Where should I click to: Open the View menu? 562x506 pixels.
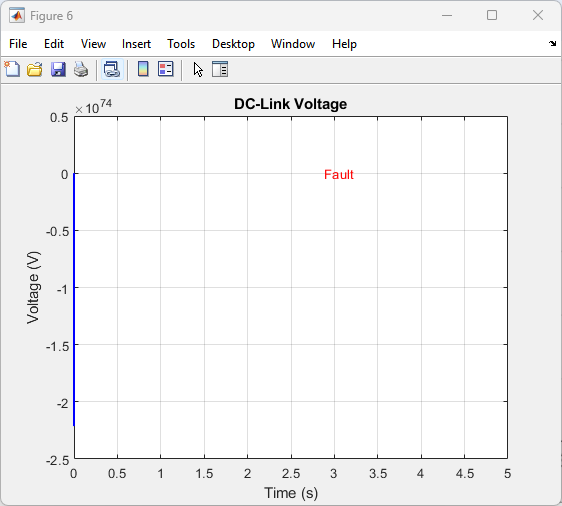93,44
